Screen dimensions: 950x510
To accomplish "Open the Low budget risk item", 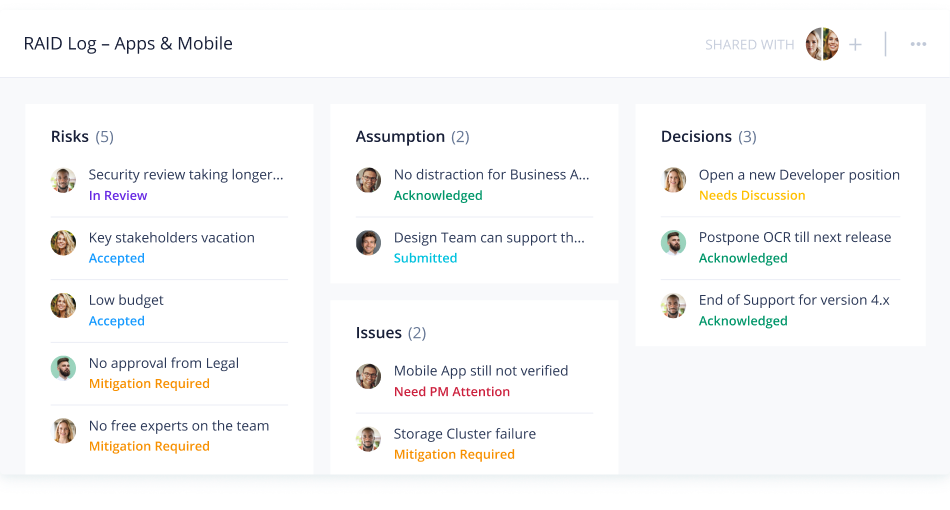I will point(126,300).
